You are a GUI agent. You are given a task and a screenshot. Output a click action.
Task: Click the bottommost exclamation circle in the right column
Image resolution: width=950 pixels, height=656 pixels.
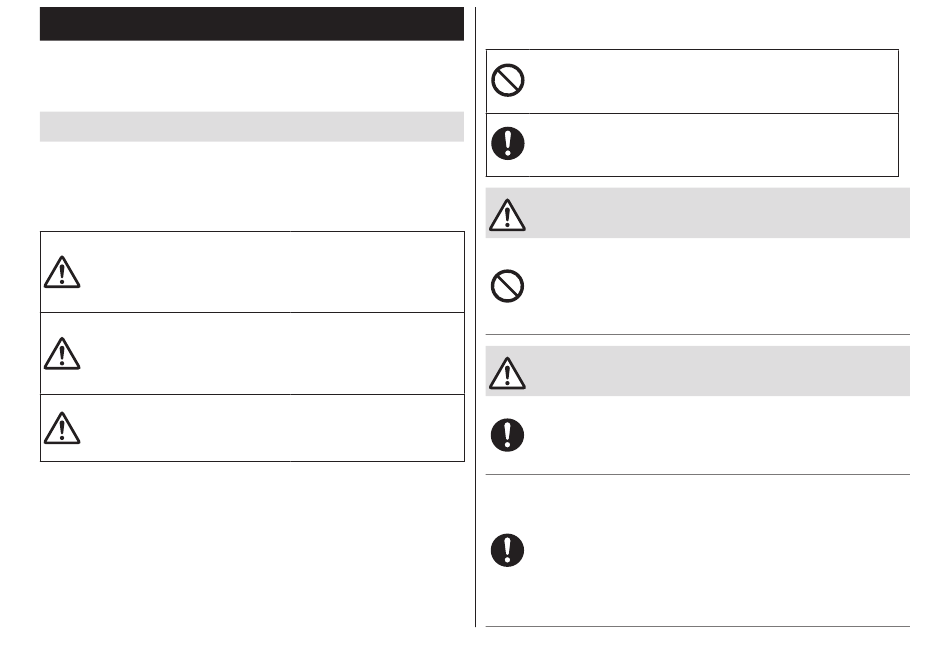[508, 550]
